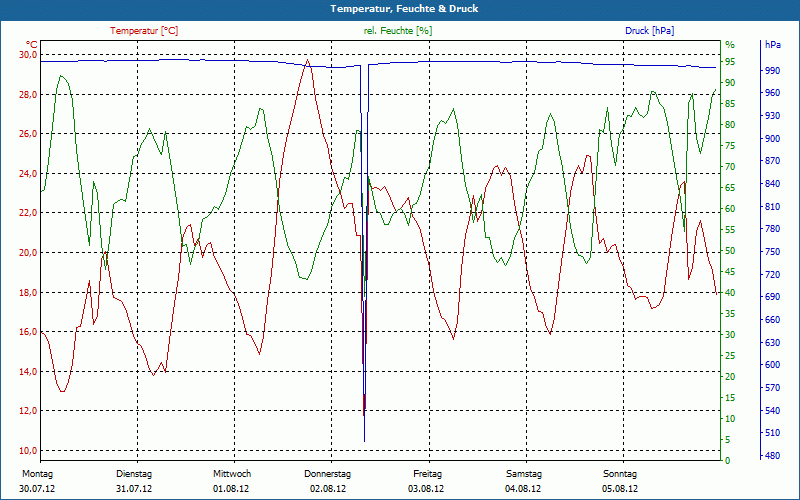The height and width of the screenshot is (500, 800).
Task: Click the '65' value on the green humidity axis
Action: (730, 188)
